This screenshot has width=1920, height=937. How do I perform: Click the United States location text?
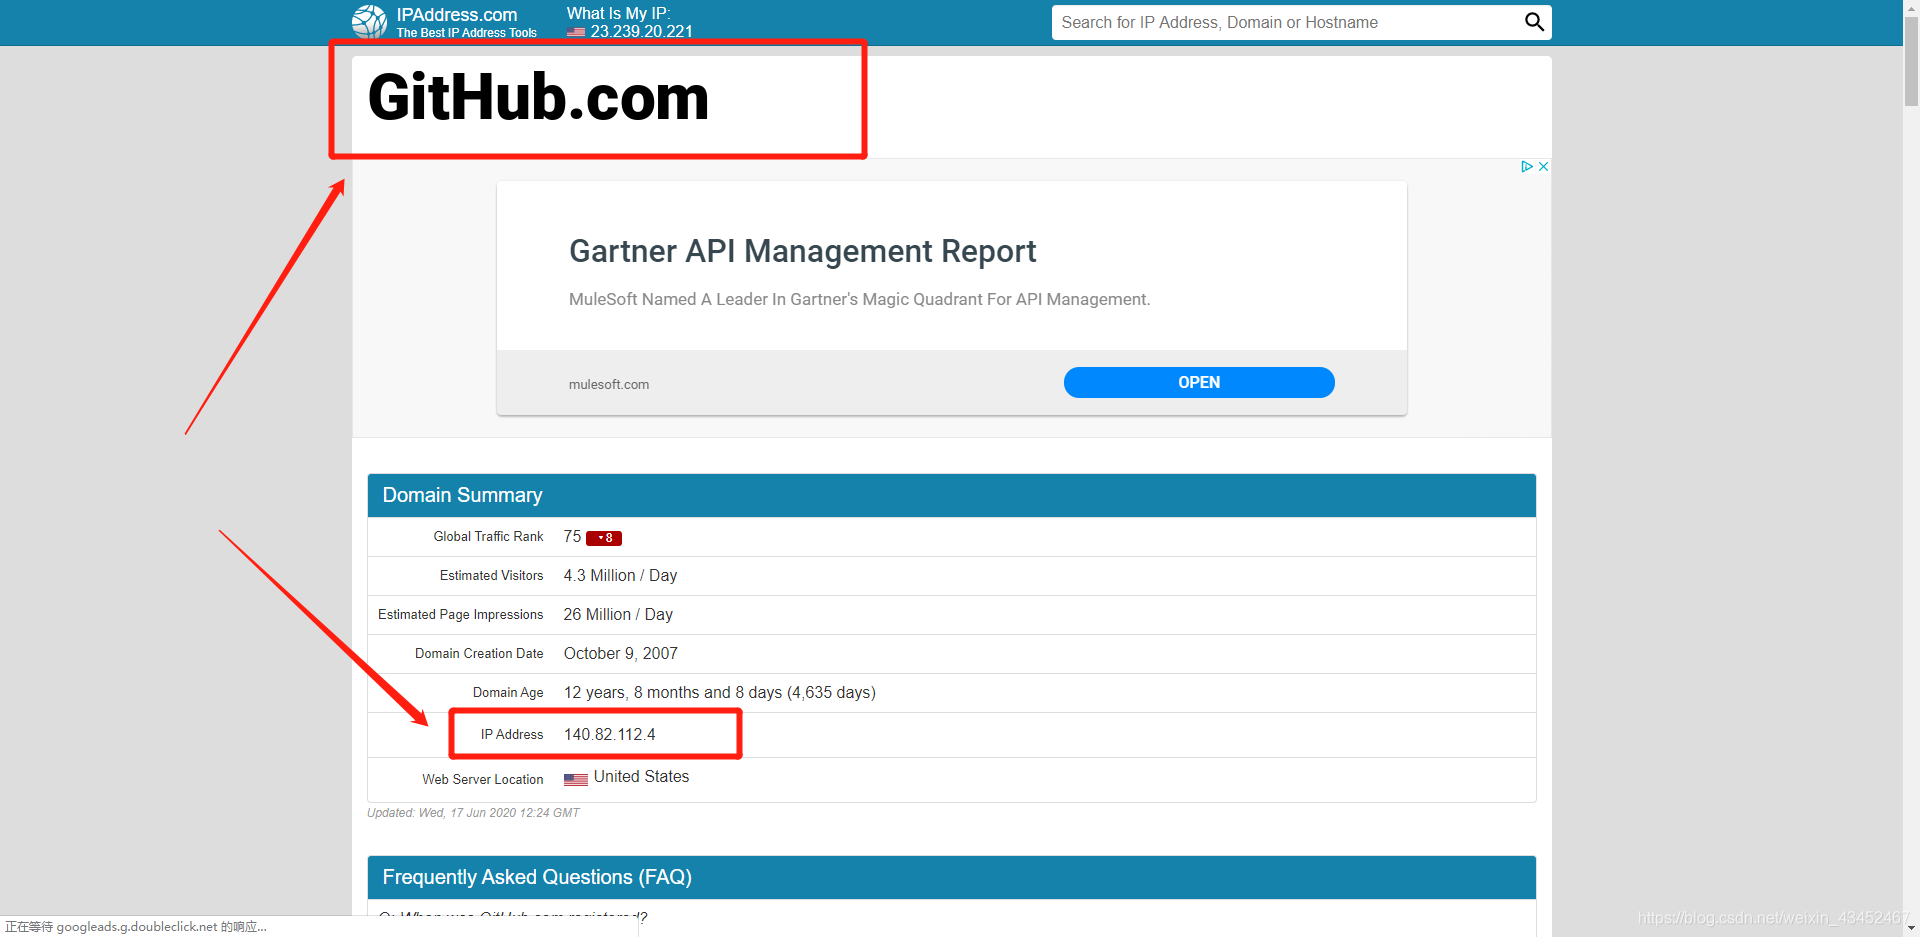tap(641, 776)
